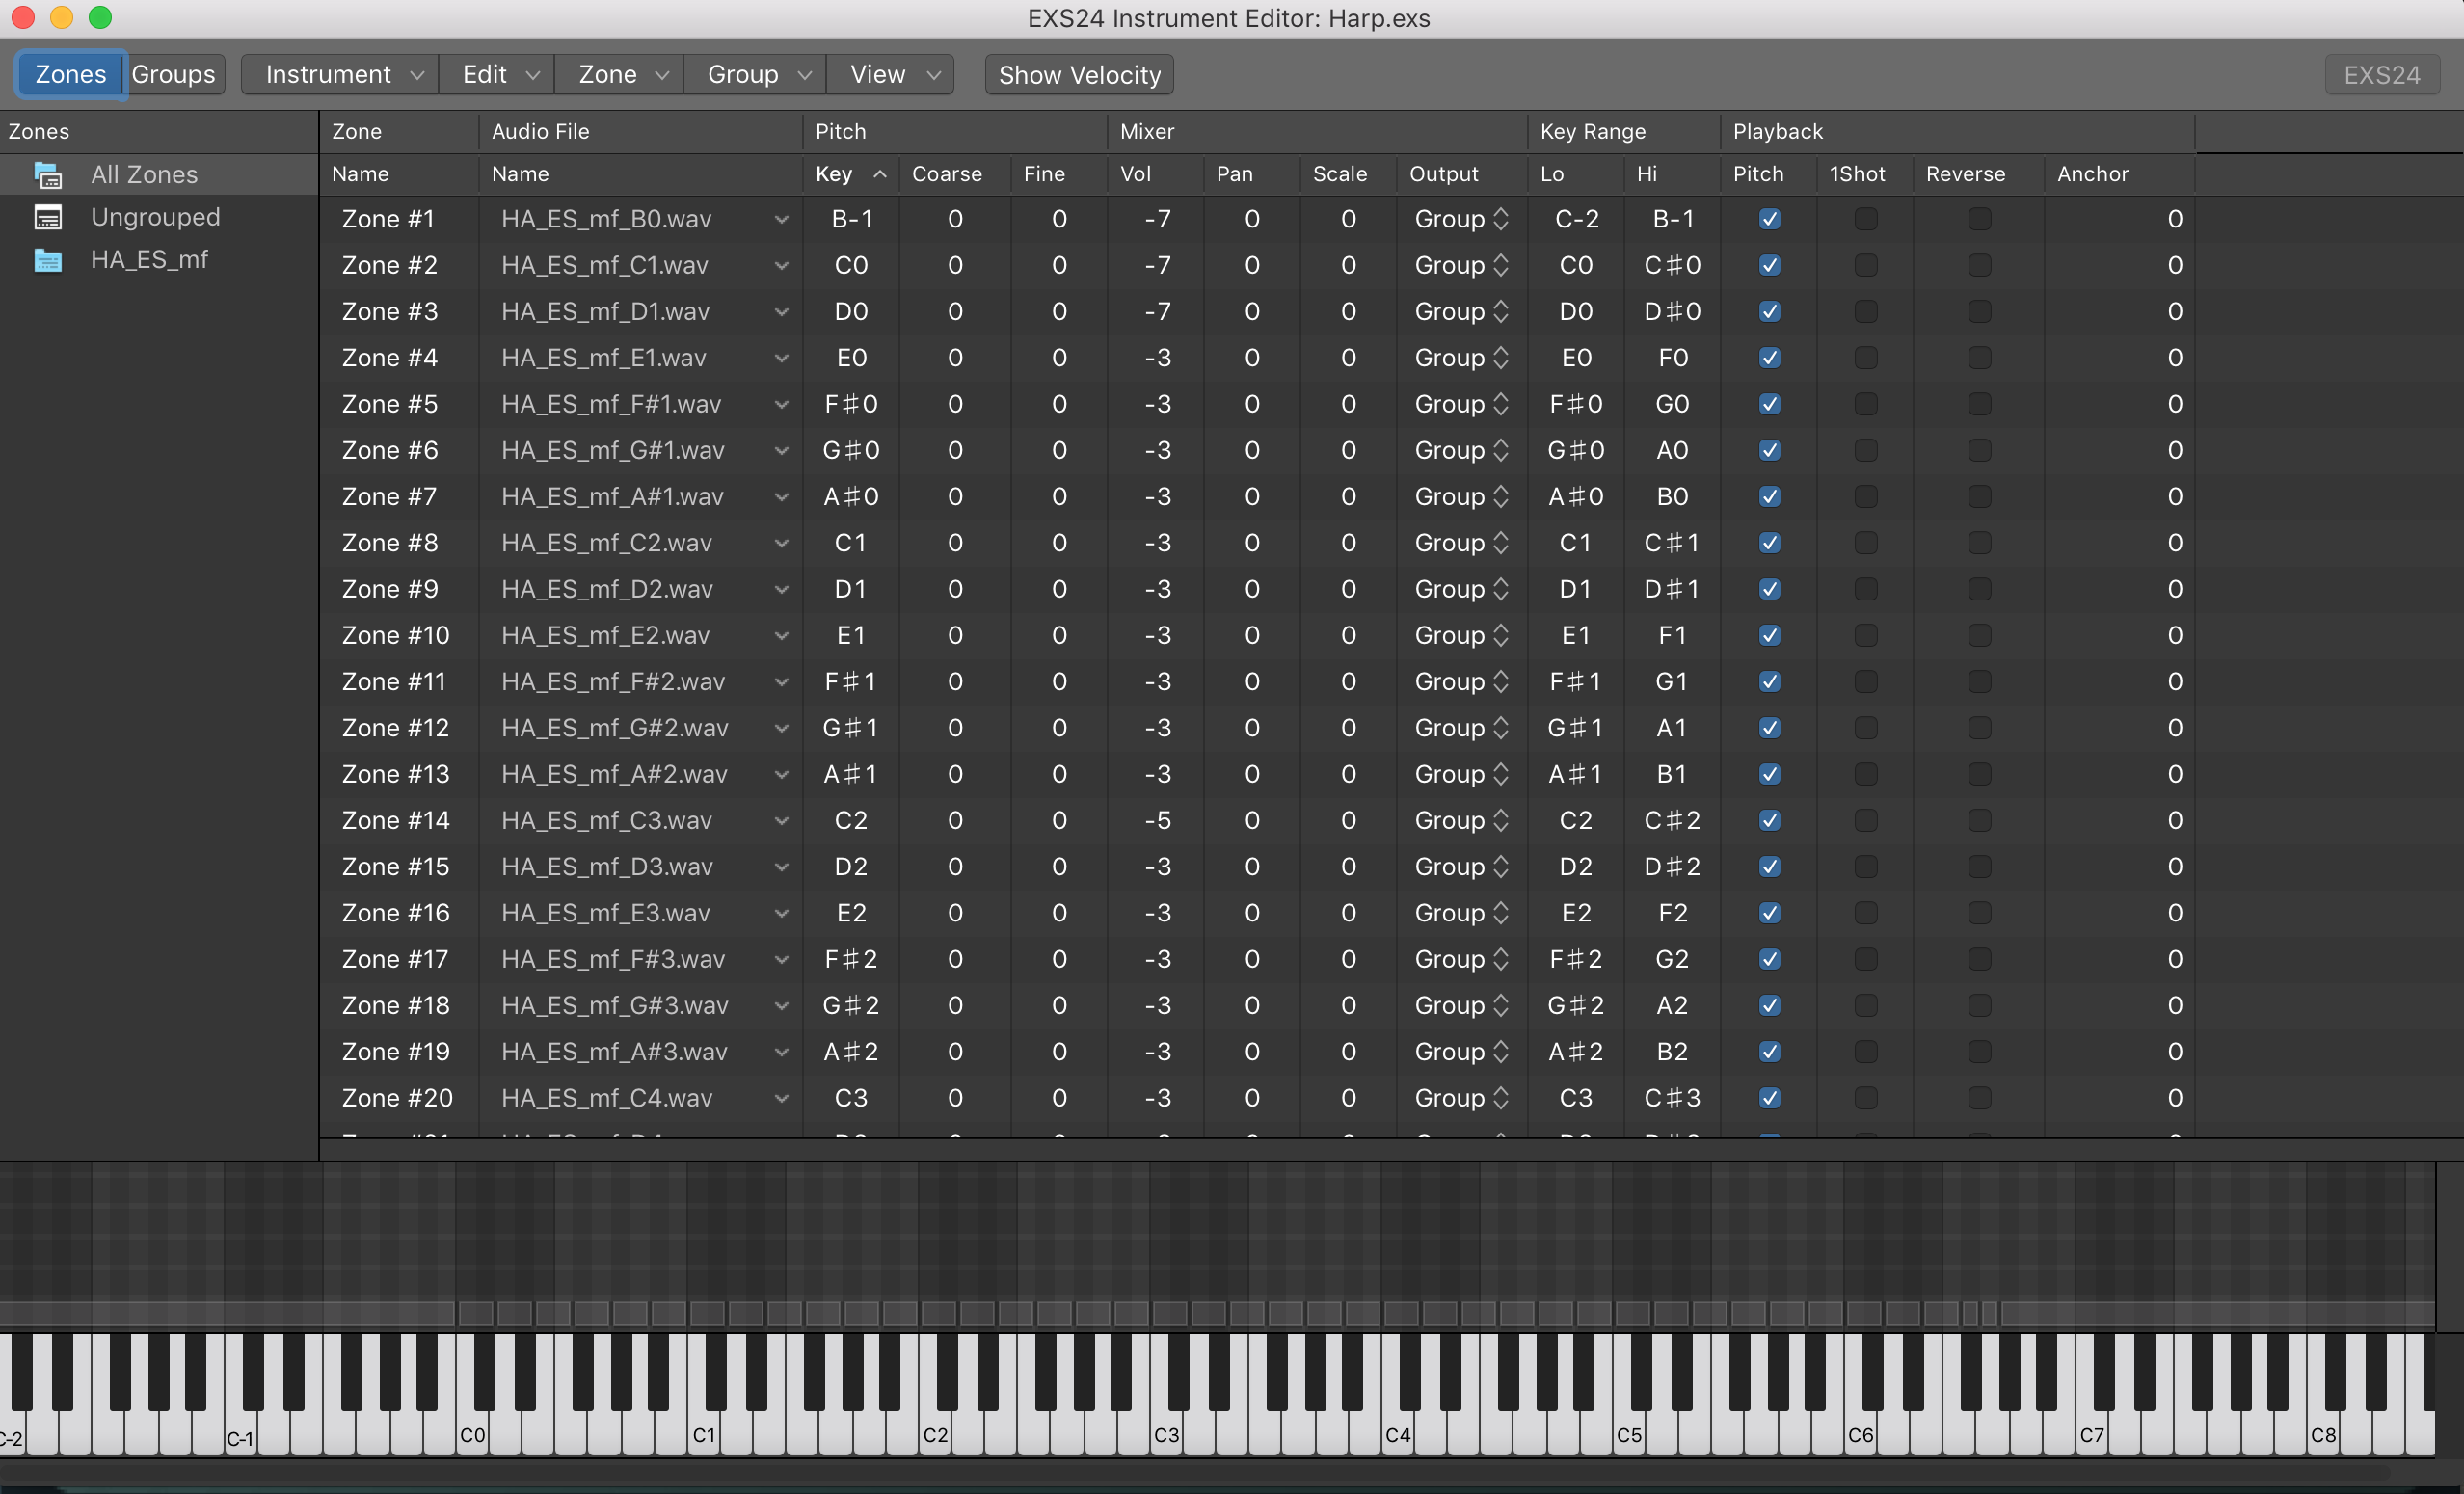Screen dimensions: 2464x1494
Task: Switch to the Groups tab
Action: coord(173,75)
